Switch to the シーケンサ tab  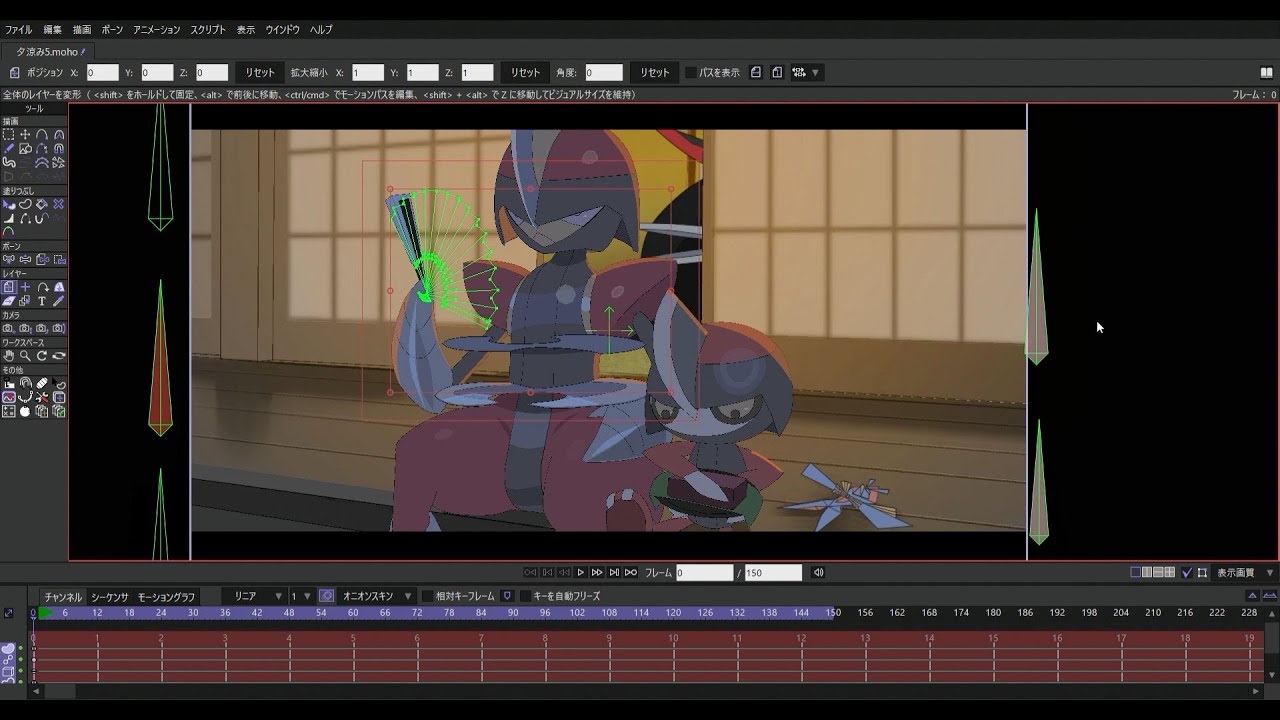pos(110,597)
